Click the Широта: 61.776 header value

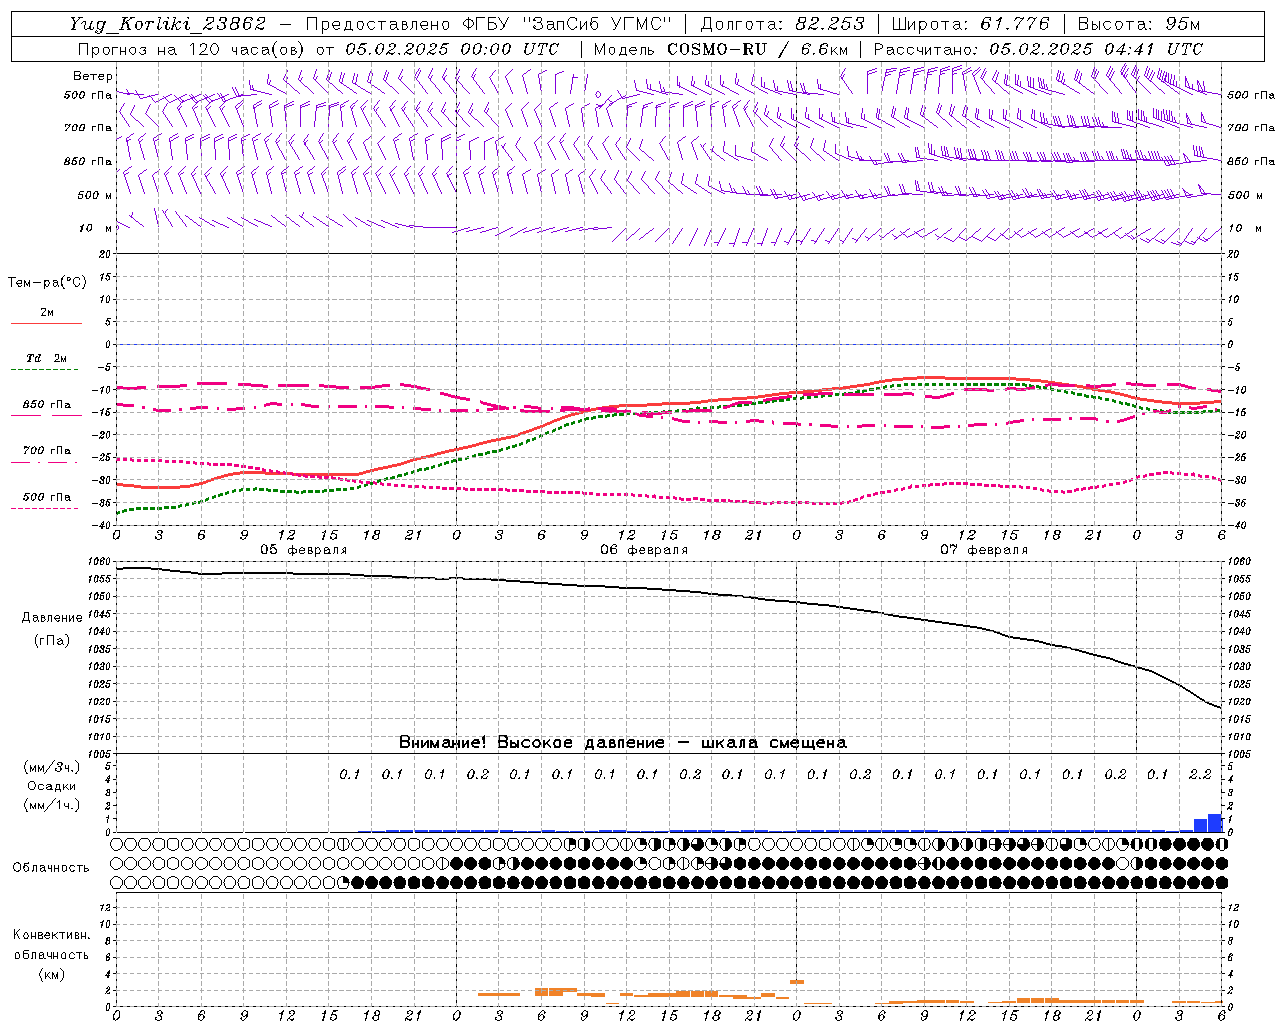[x=970, y=24]
